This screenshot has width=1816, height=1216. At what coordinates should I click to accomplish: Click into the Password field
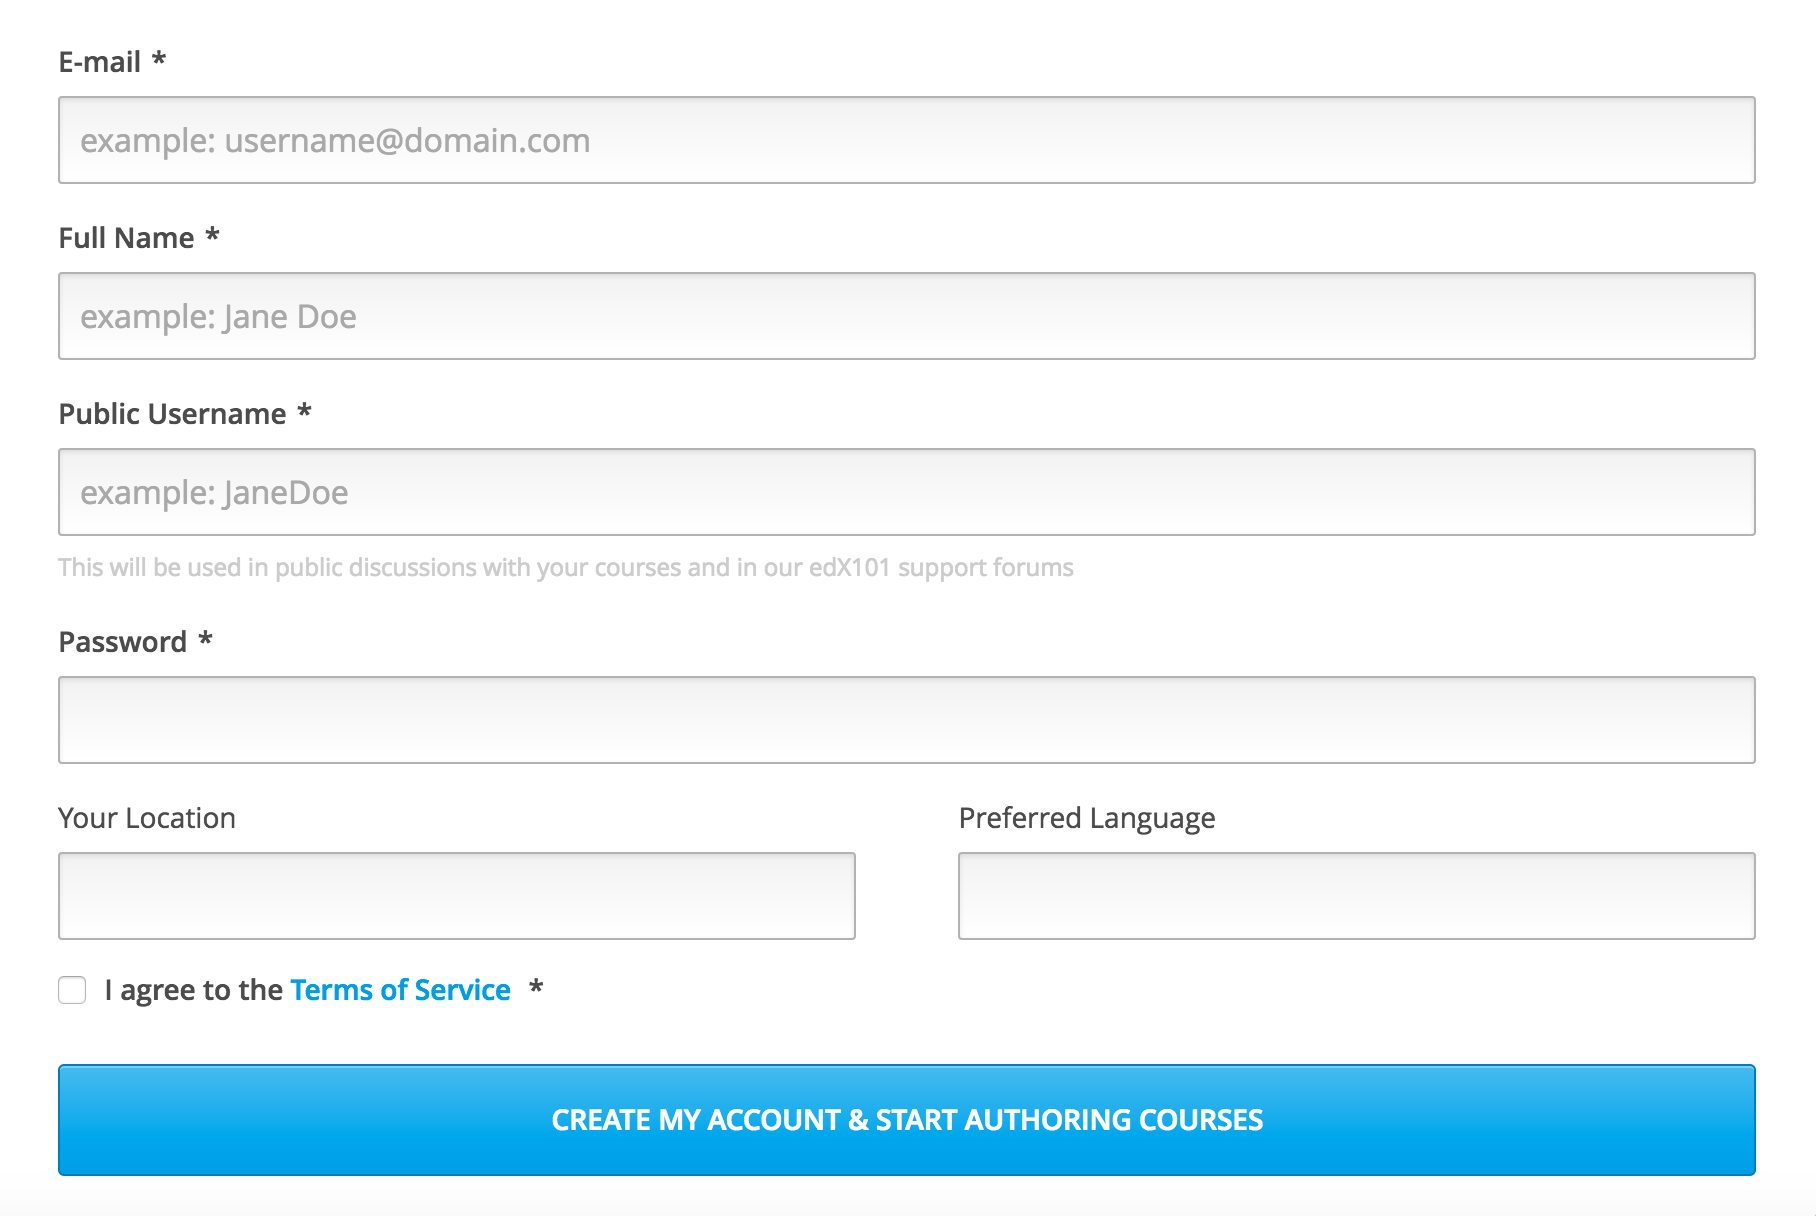click(907, 720)
